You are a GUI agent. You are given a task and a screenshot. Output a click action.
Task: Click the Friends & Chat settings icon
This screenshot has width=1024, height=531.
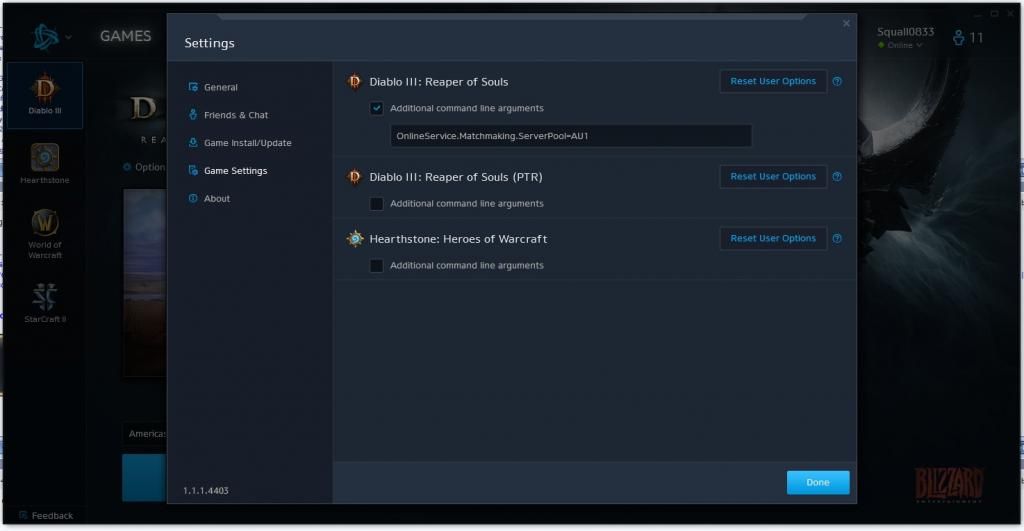click(193, 114)
